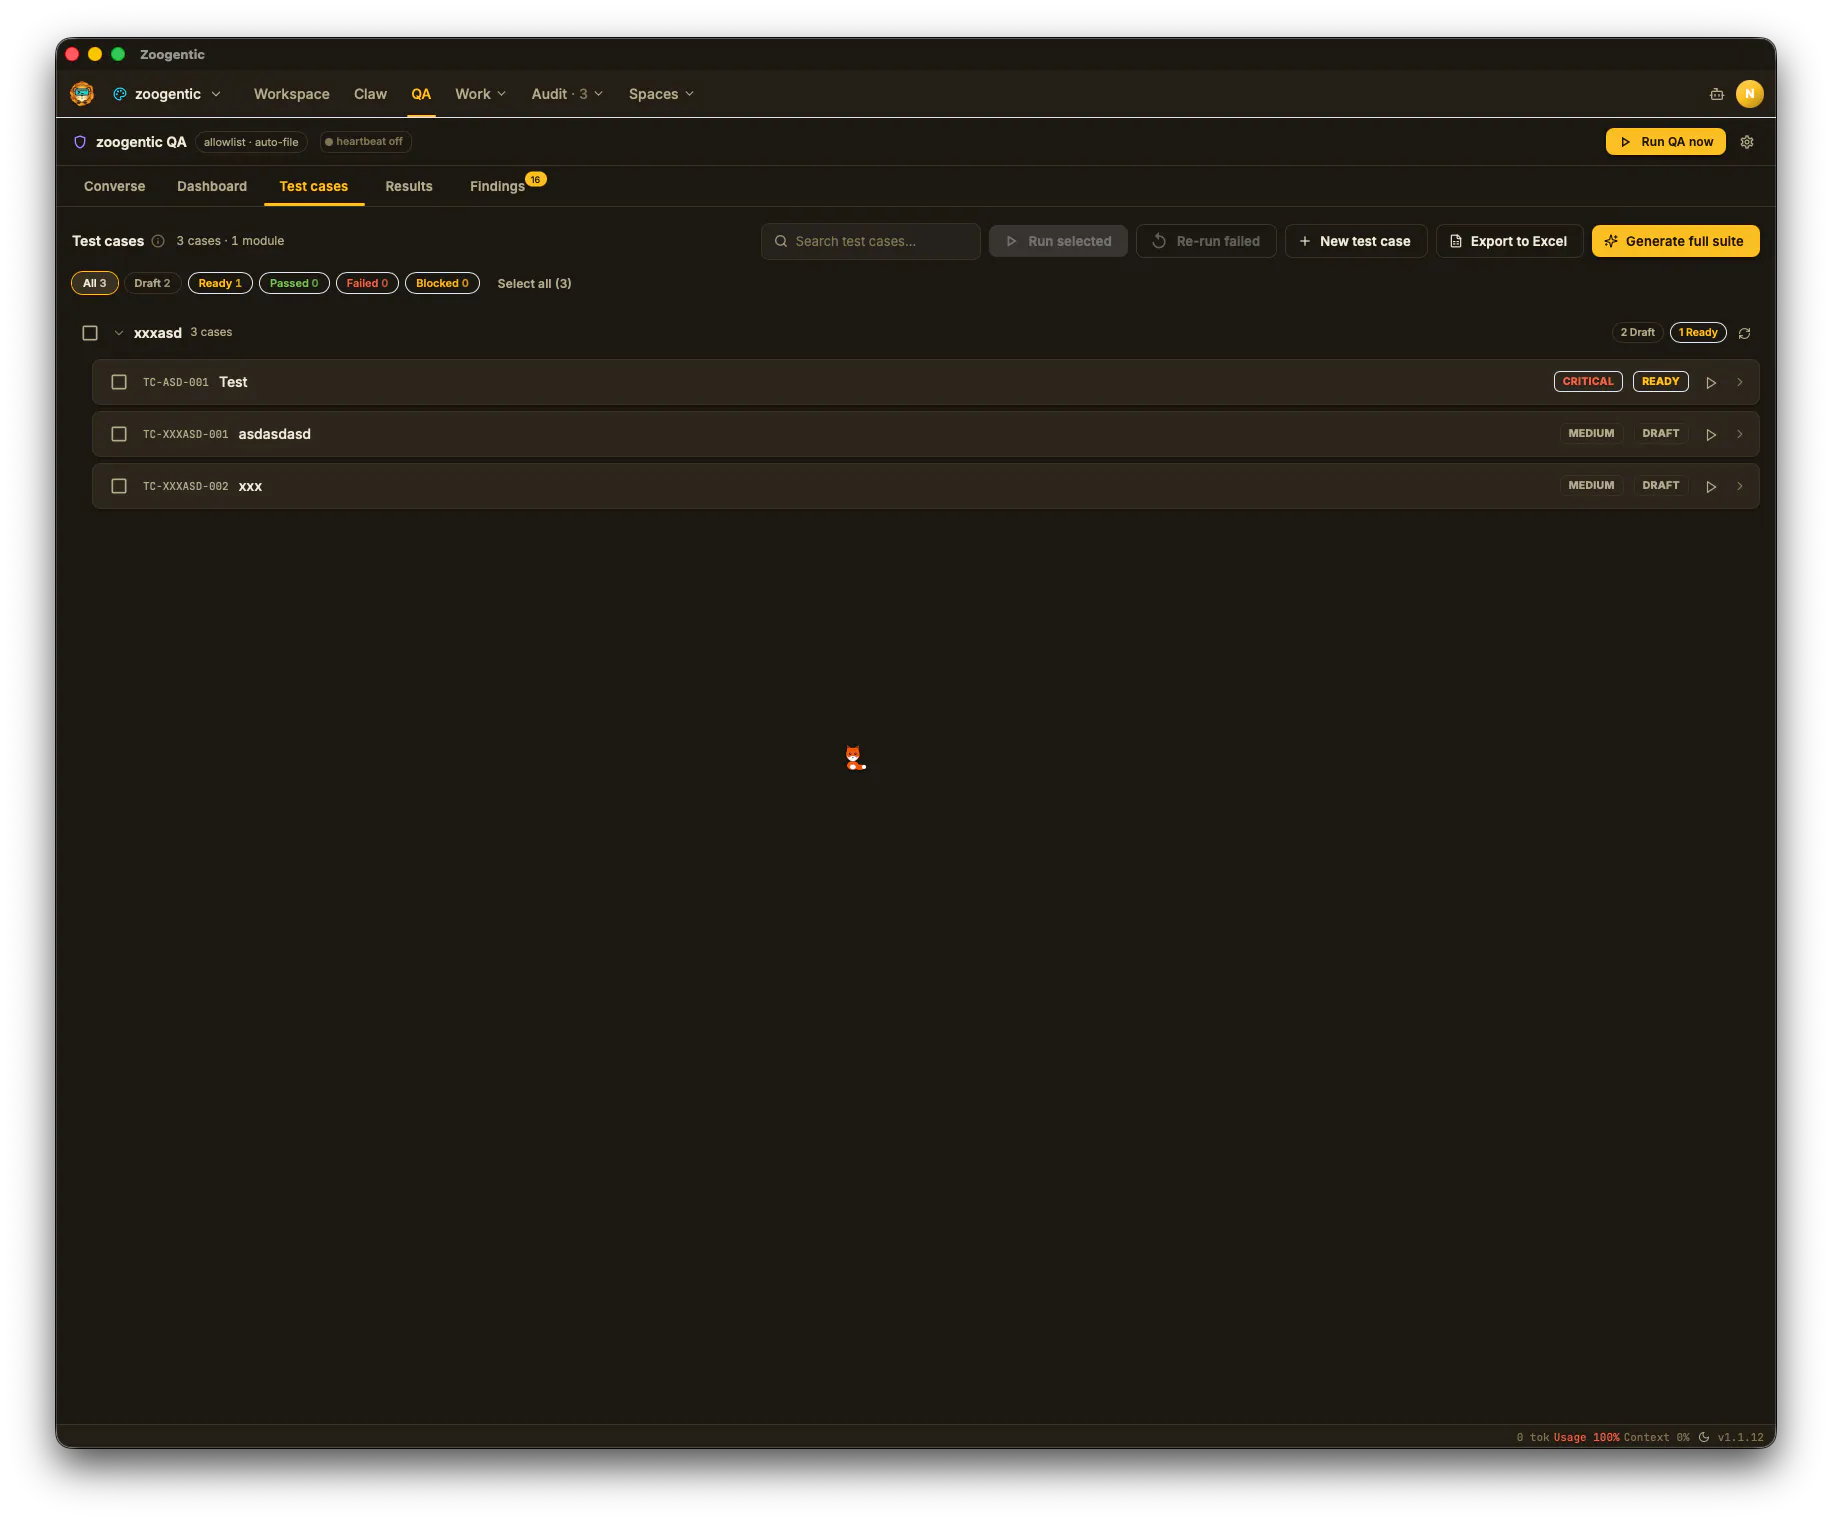The height and width of the screenshot is (1522, 1832).
Task: Switch to the Findings tab
Action: (x=498, y=186)
